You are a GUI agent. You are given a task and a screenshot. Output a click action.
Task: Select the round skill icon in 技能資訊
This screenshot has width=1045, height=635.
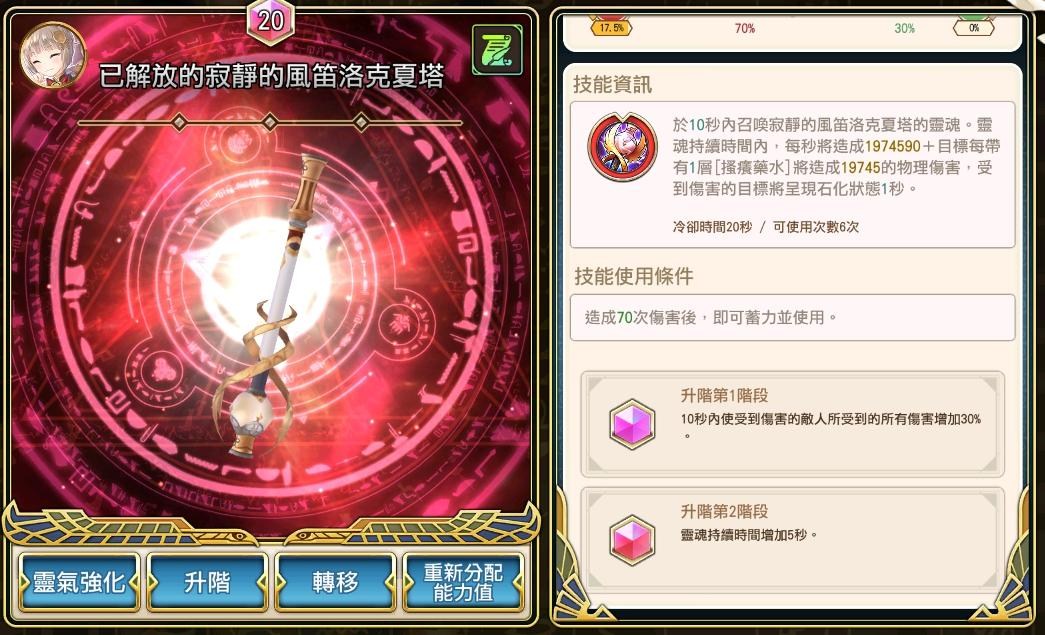(622, 147)
